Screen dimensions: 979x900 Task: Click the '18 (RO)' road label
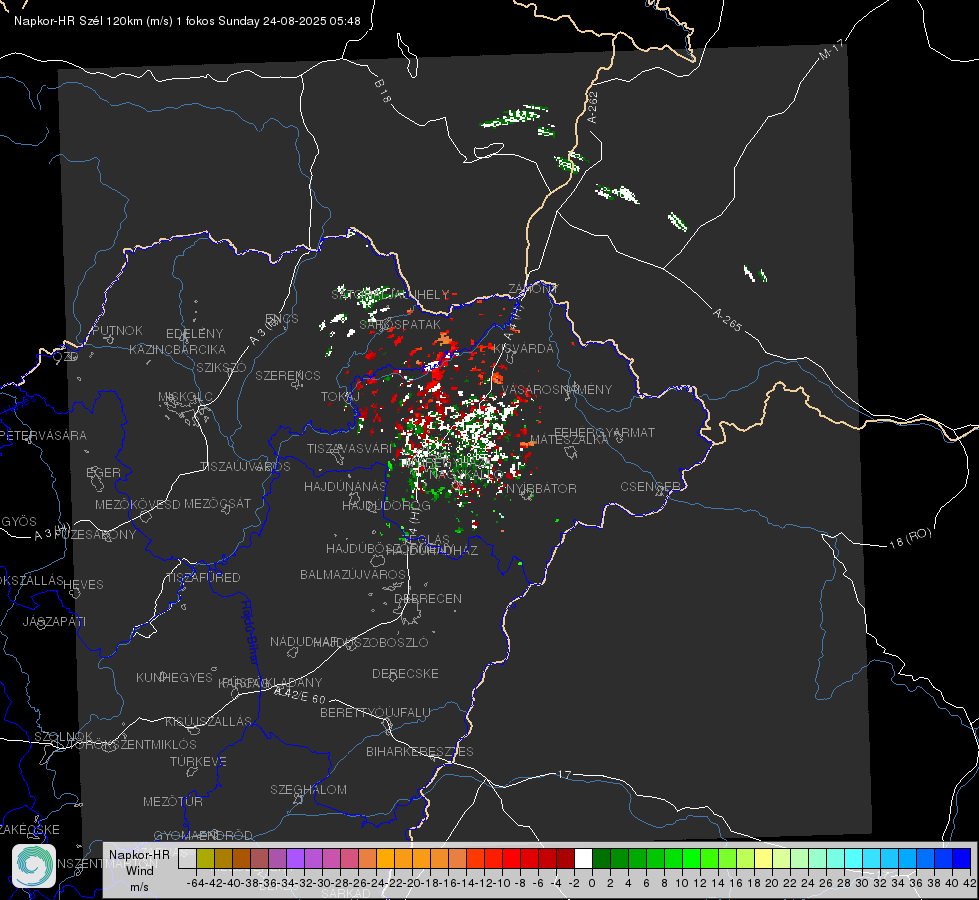[910, 538]
